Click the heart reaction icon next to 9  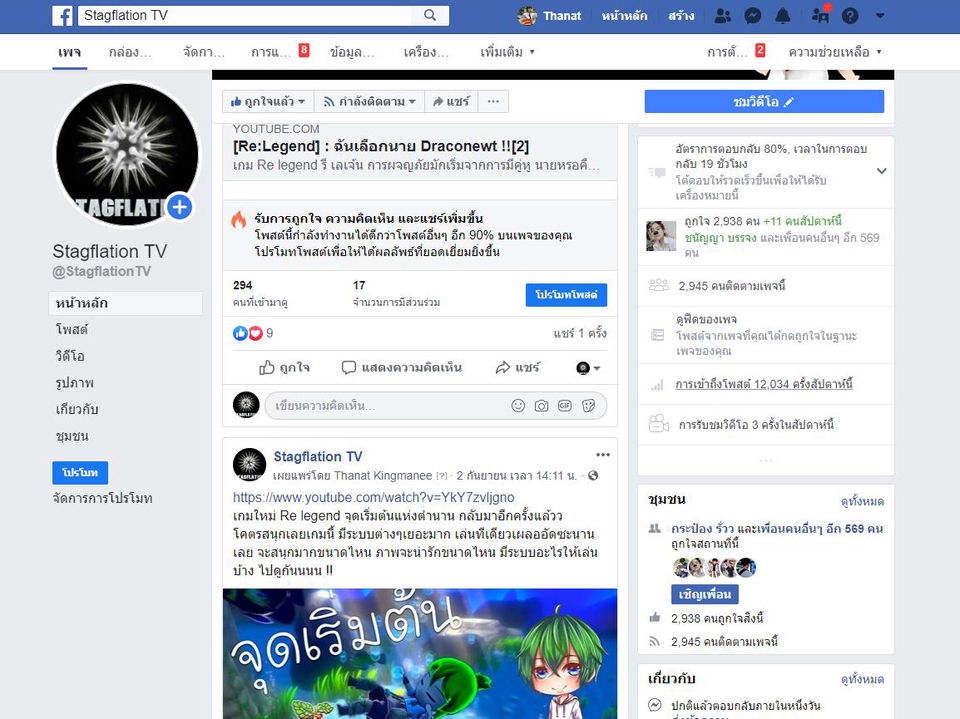pyautogui.click(x=255, y=333)
